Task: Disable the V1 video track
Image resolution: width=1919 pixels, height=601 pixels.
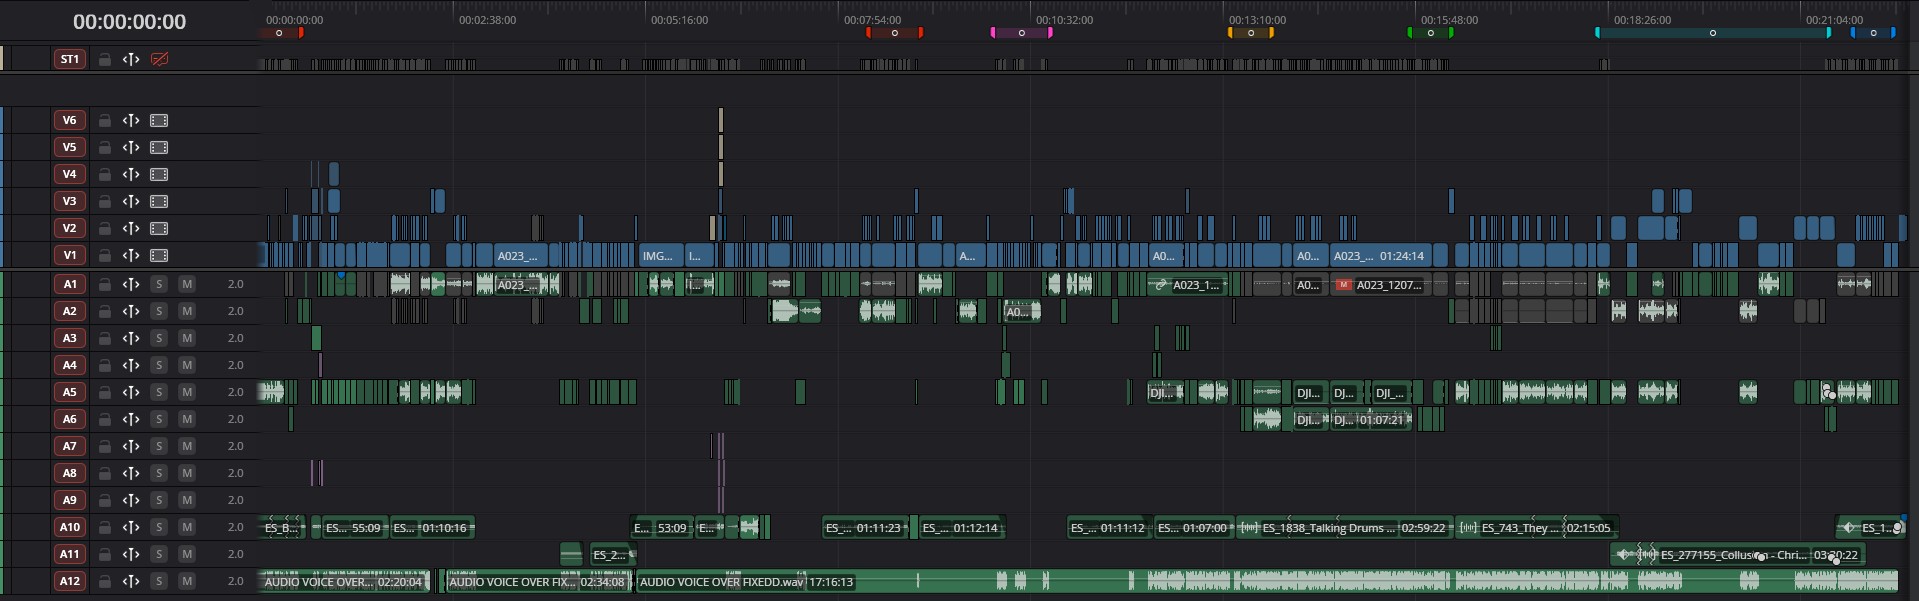Action: pyautogui.click(x=159, y=255)
